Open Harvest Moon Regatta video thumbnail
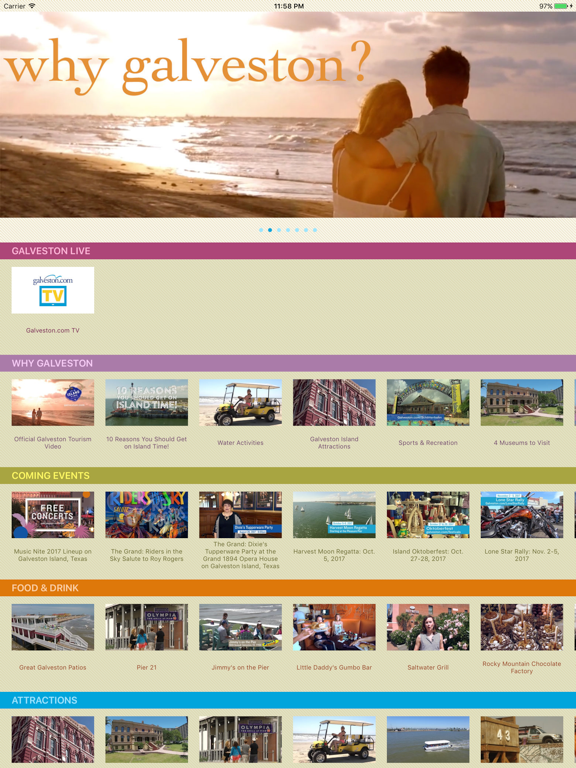 click(x=334, y=515)
